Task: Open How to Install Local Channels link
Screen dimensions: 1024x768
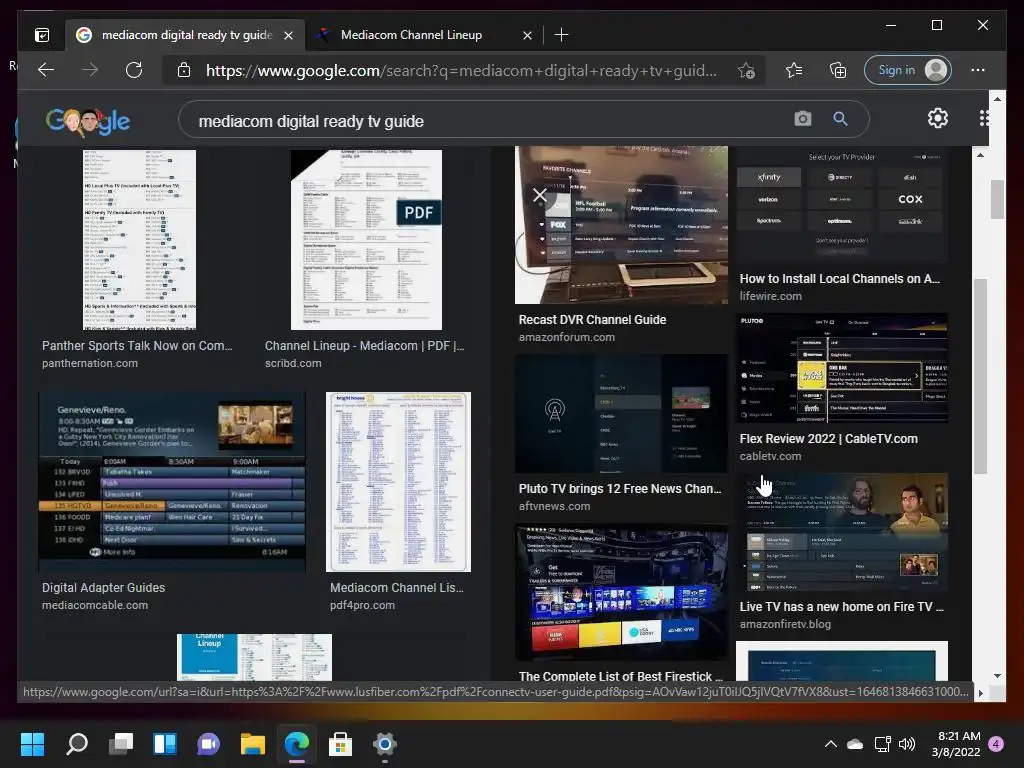Action: point(839,278)
